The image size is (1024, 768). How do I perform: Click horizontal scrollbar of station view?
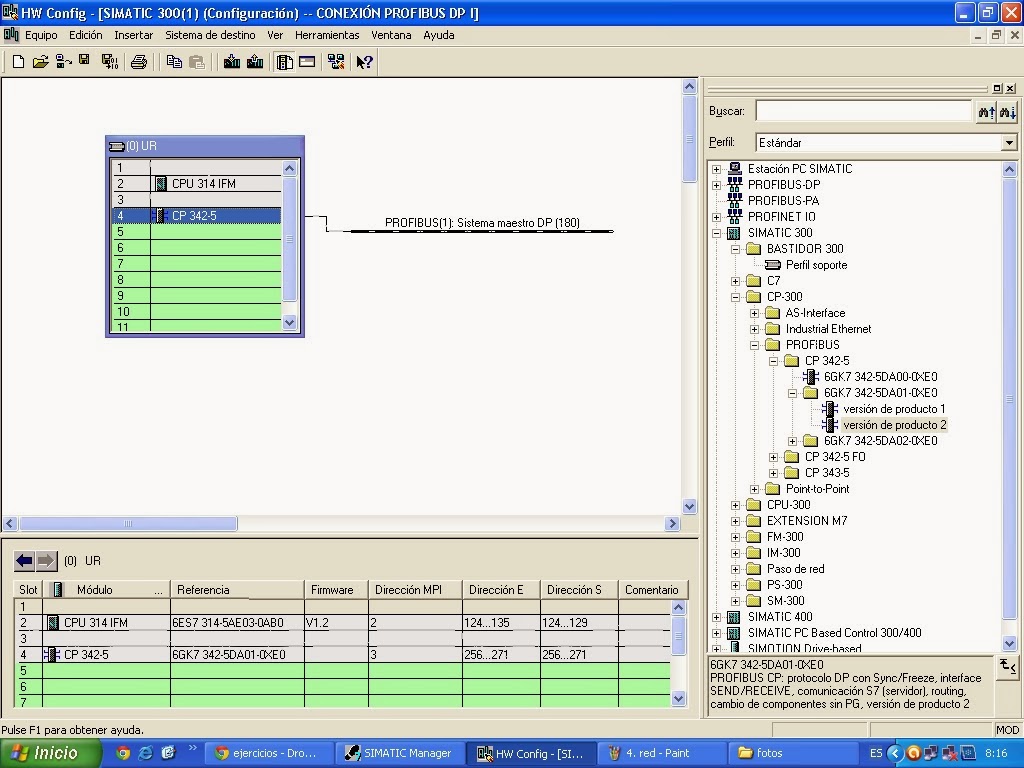click(342, 524)
